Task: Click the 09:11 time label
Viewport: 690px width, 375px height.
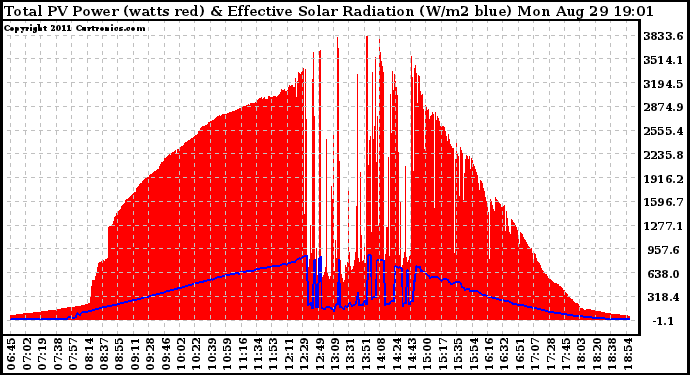Action: [134, 354]
